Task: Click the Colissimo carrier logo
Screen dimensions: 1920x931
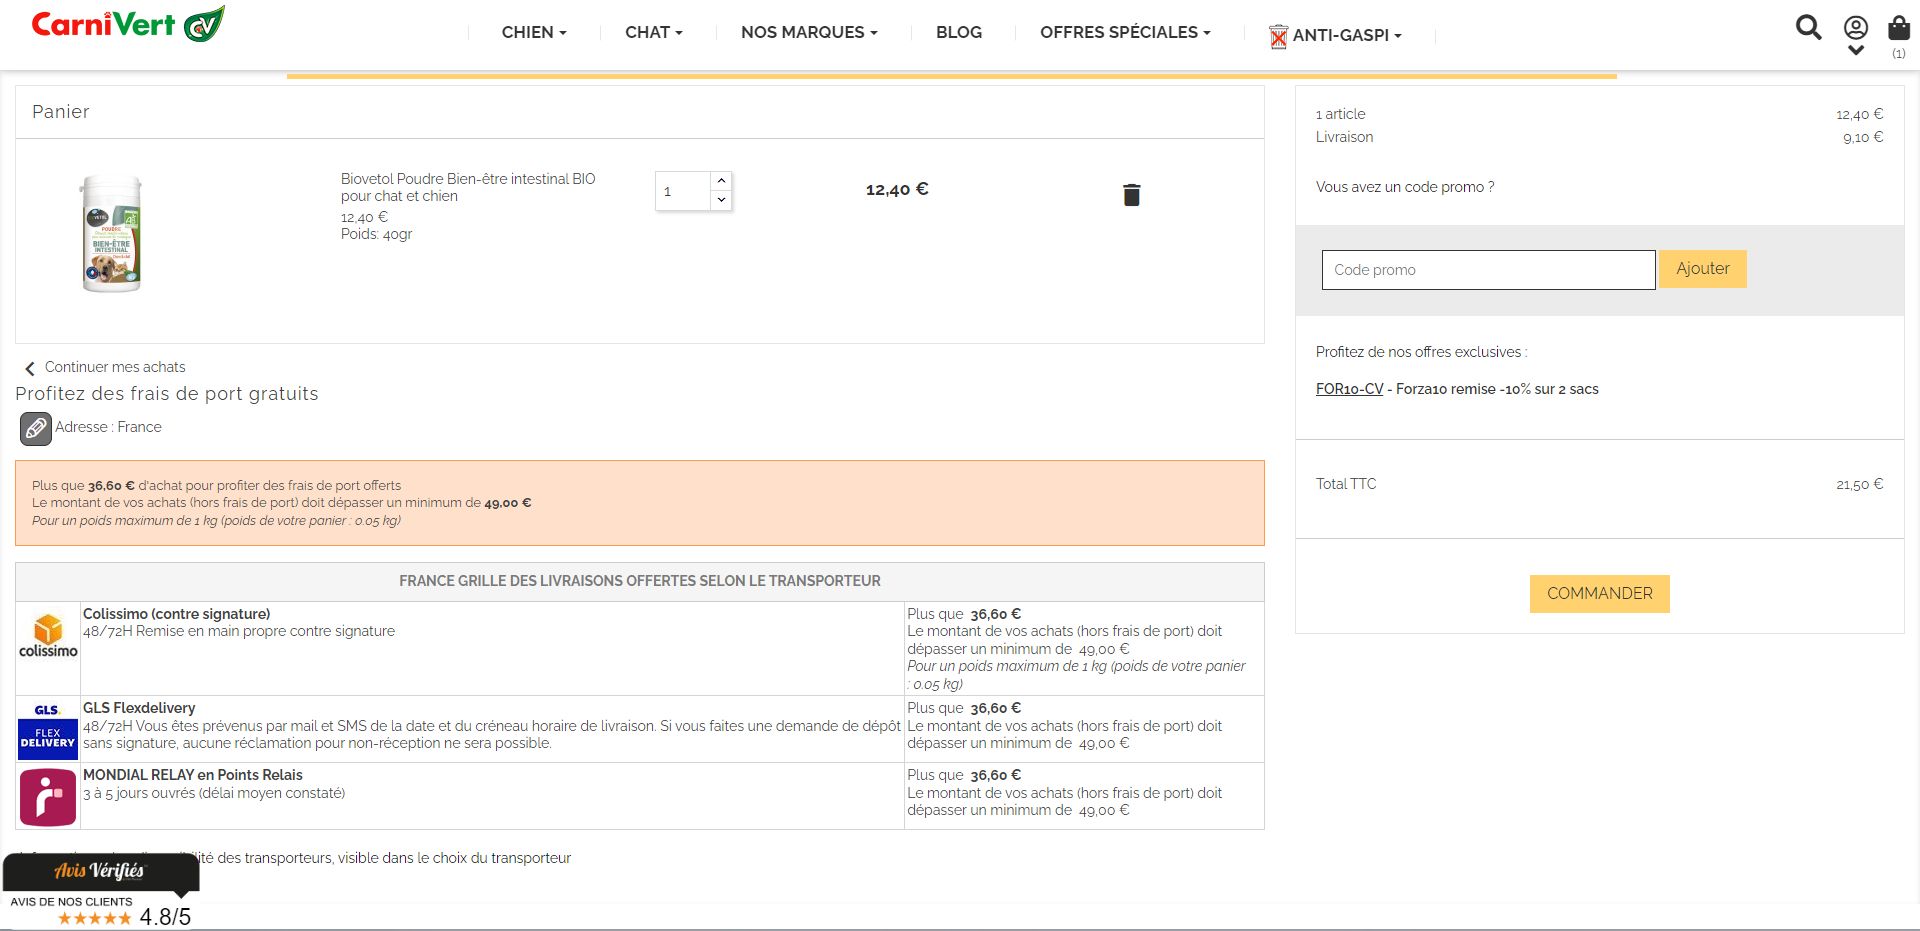Action: tap(48, 637)
